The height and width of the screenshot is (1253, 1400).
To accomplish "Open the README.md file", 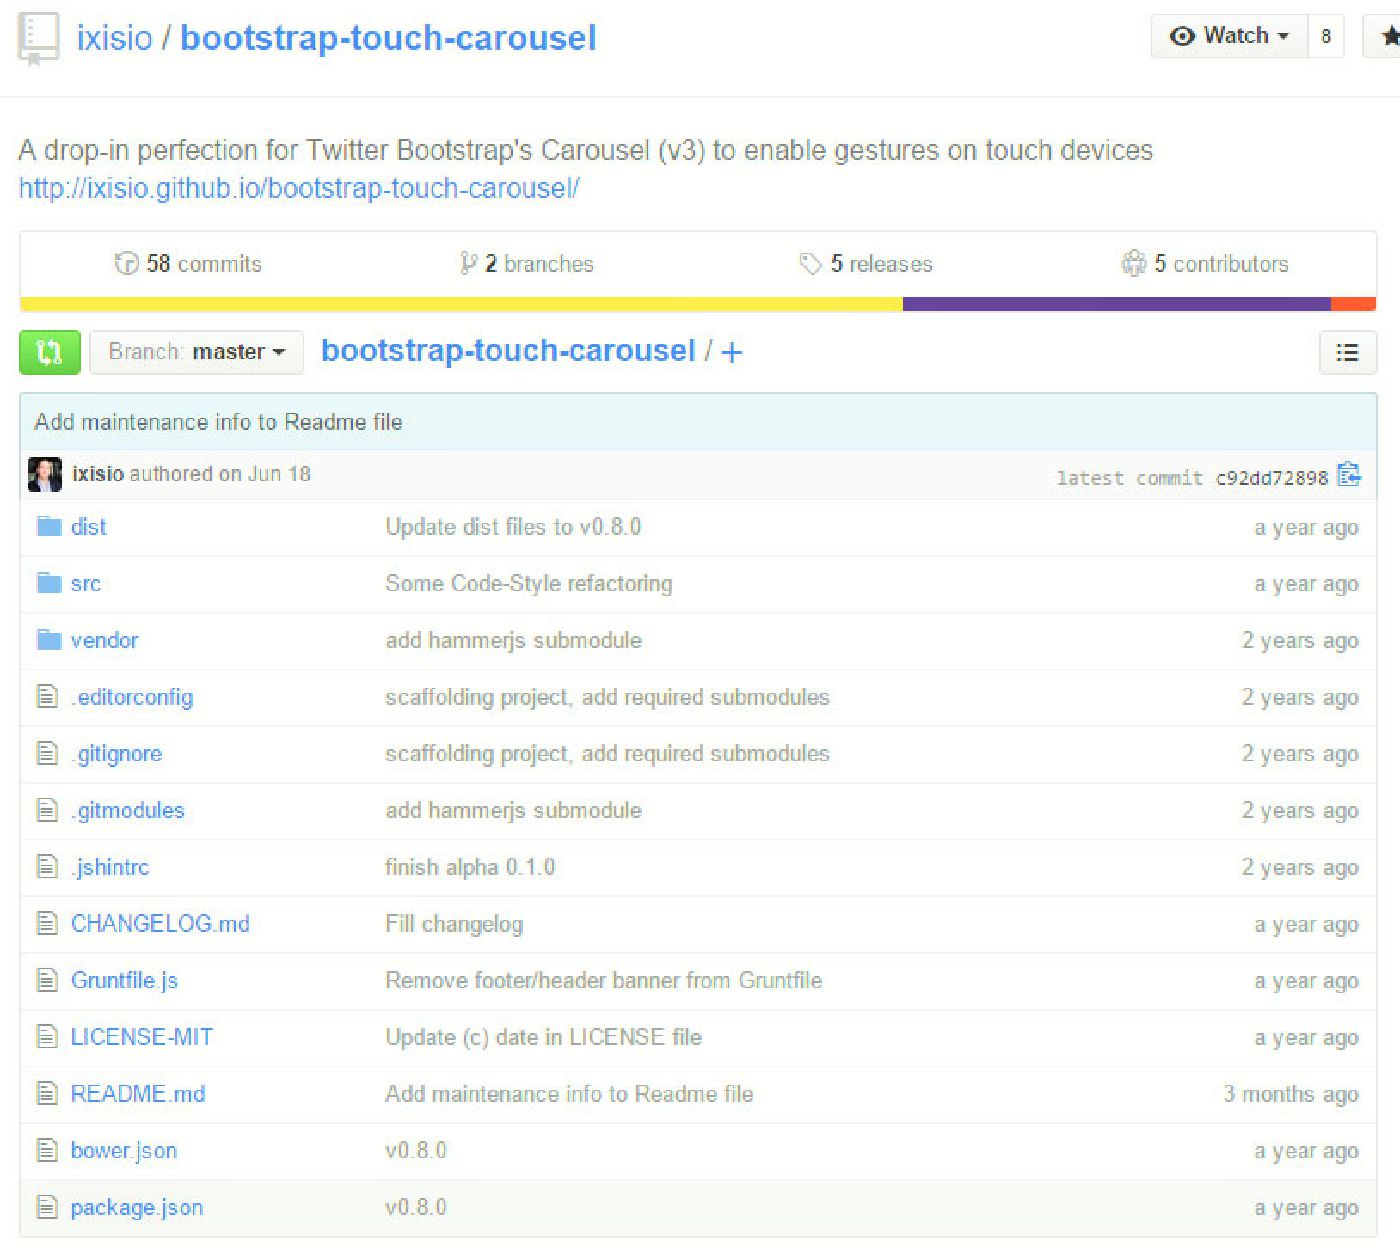I will 138,1094.
